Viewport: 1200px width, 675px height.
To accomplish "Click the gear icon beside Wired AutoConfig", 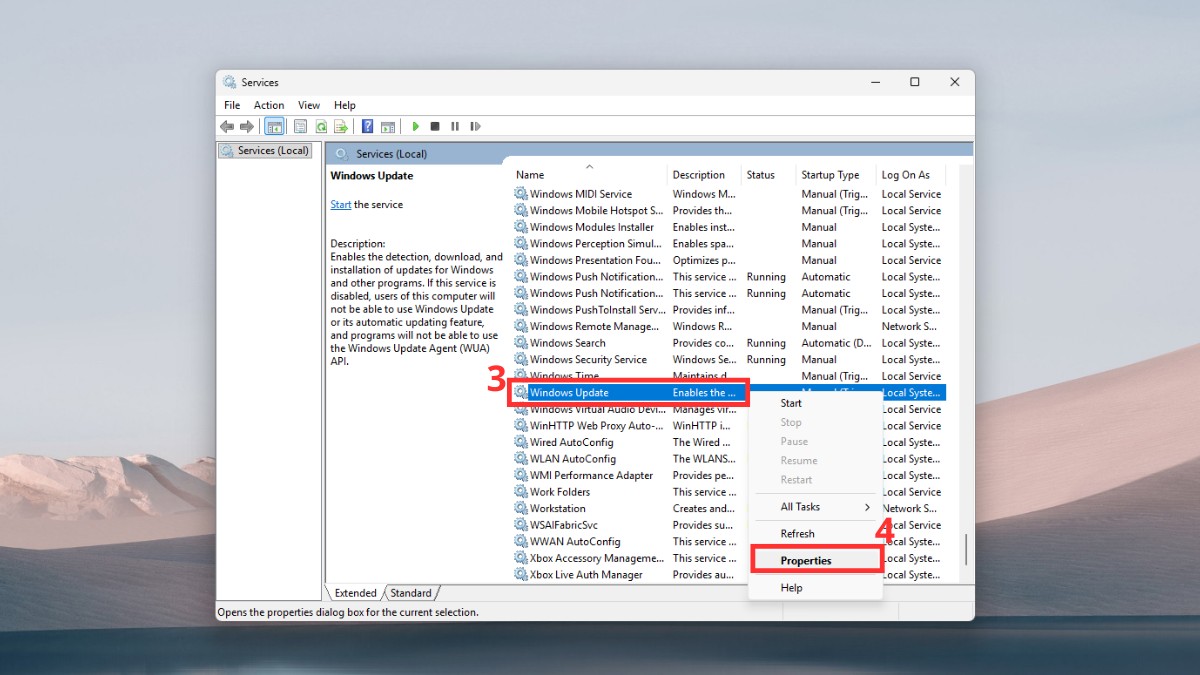I will 520,442.
